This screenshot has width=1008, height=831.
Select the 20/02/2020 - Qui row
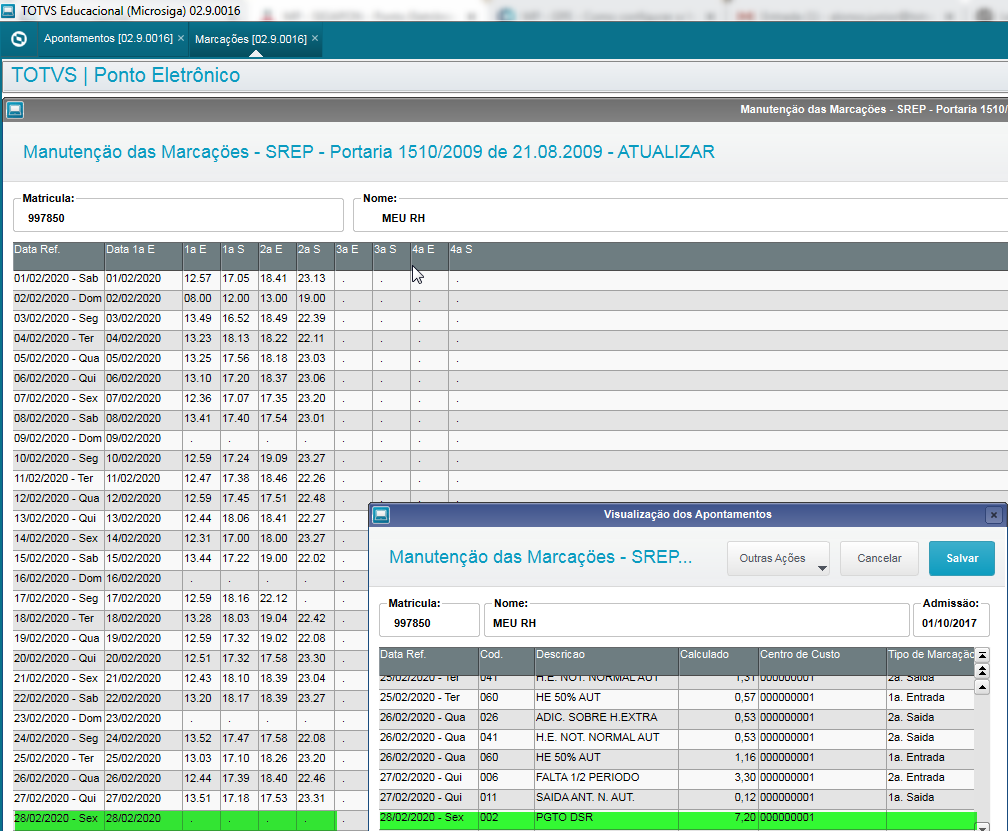pyautogui.click(x=190, y=659)
